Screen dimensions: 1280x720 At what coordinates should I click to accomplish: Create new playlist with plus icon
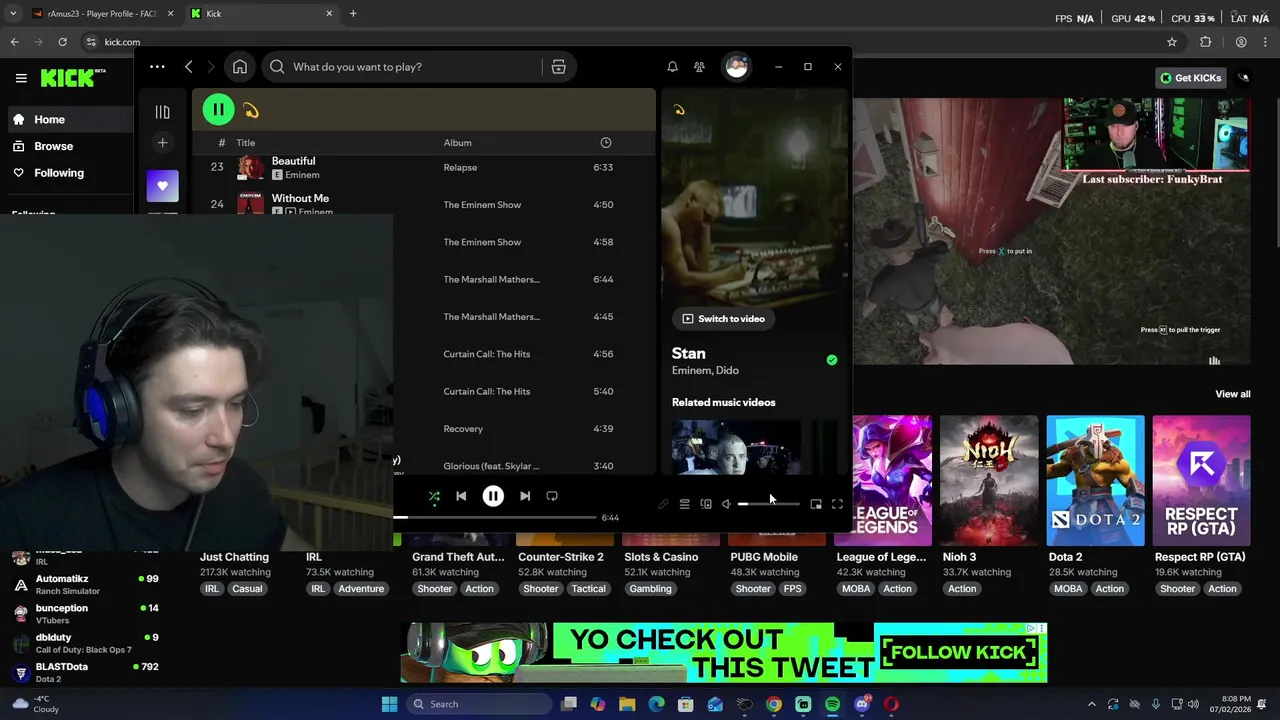pyautogui.click(x=162, y=143)
